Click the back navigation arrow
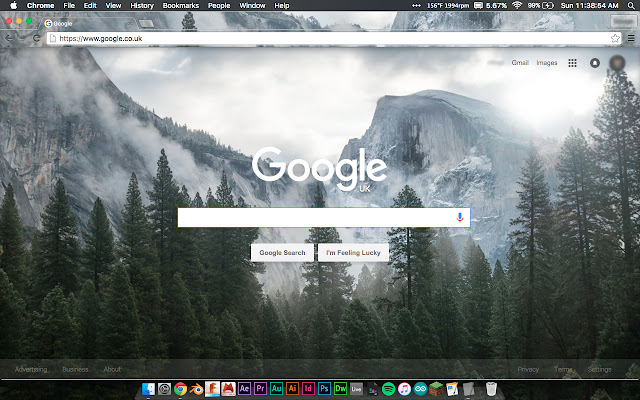640x400 pixels. coord(9,38)
